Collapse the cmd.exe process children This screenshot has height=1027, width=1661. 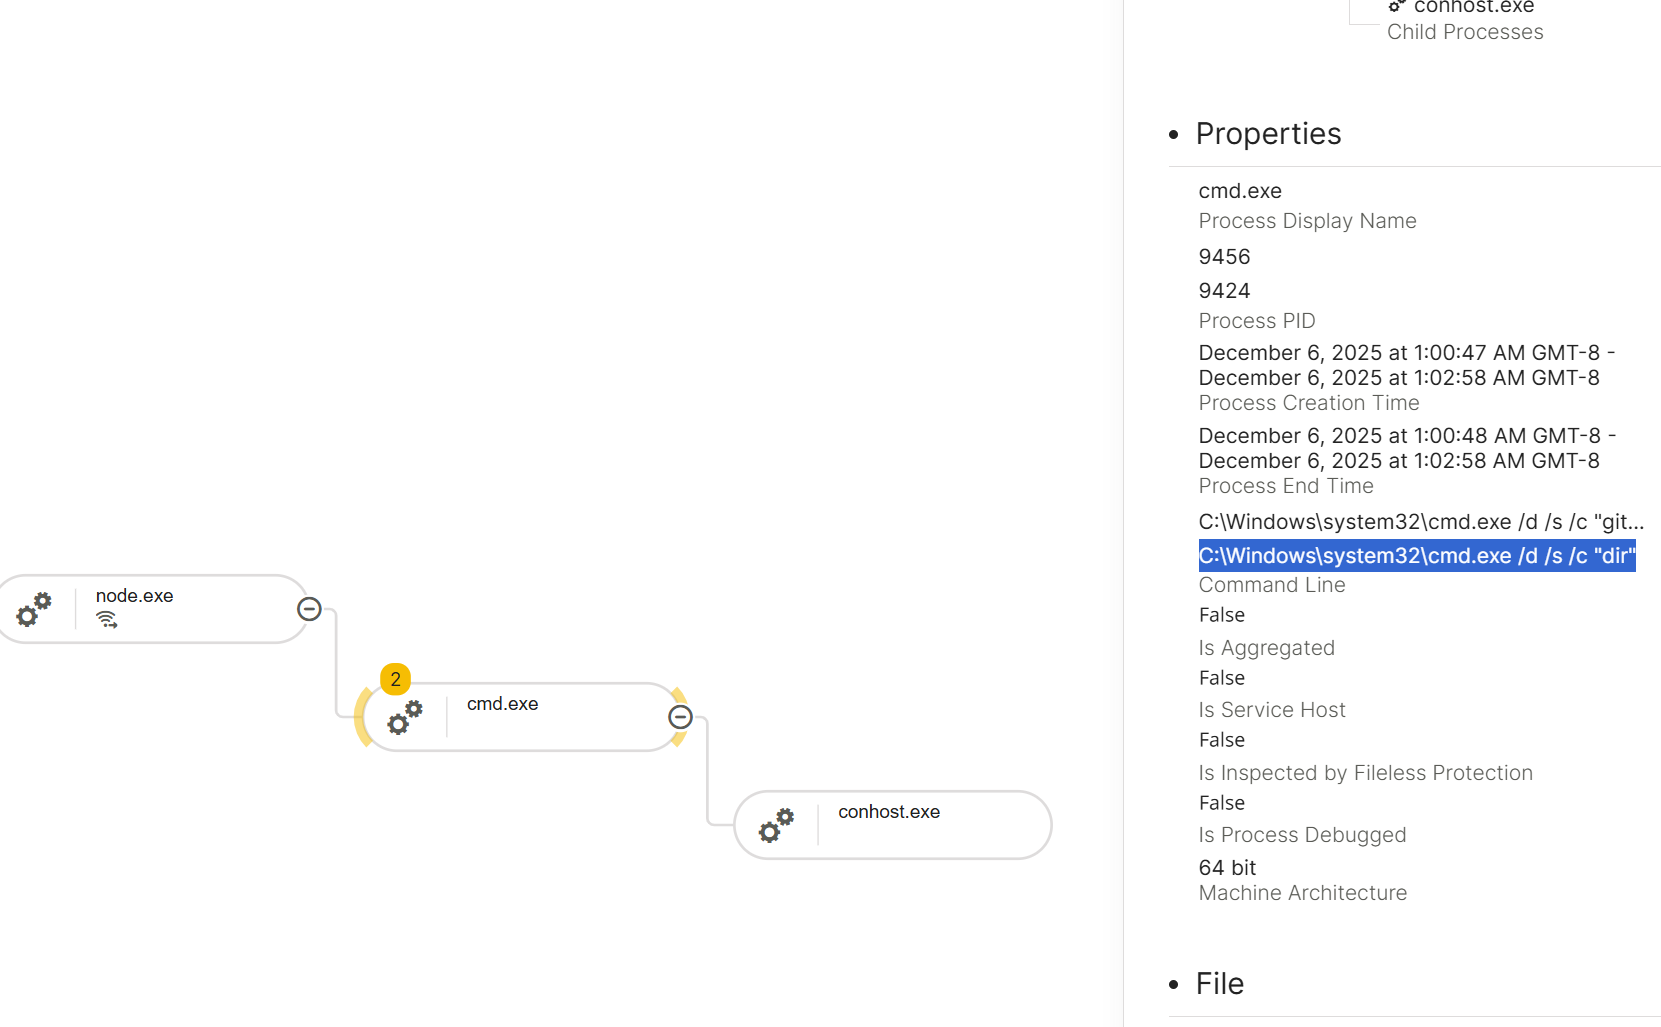[x=681, y=717]
